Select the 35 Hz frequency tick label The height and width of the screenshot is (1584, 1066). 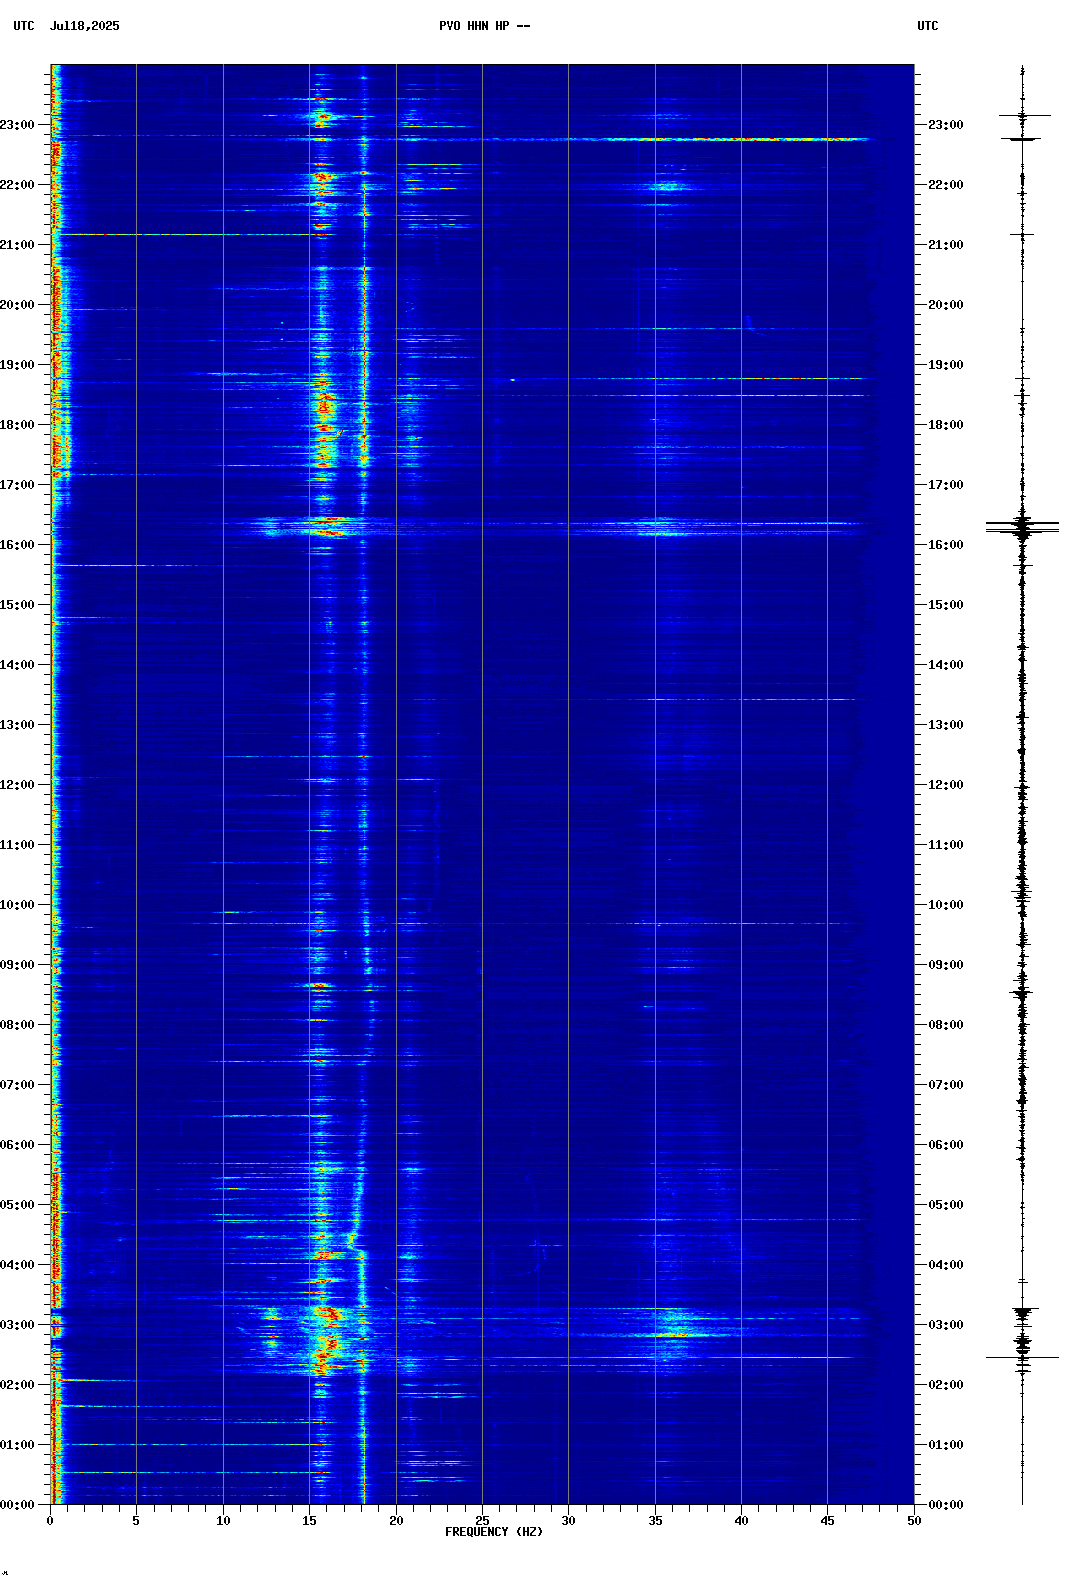pos(655,1521)
